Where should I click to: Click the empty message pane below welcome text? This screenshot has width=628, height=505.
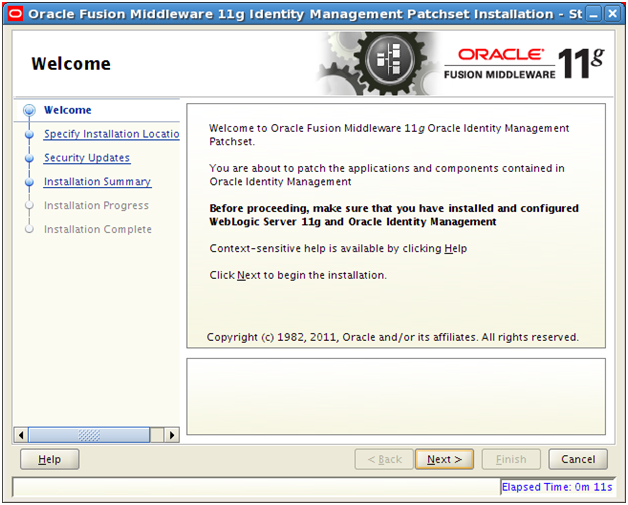click(x=396, y=396)
